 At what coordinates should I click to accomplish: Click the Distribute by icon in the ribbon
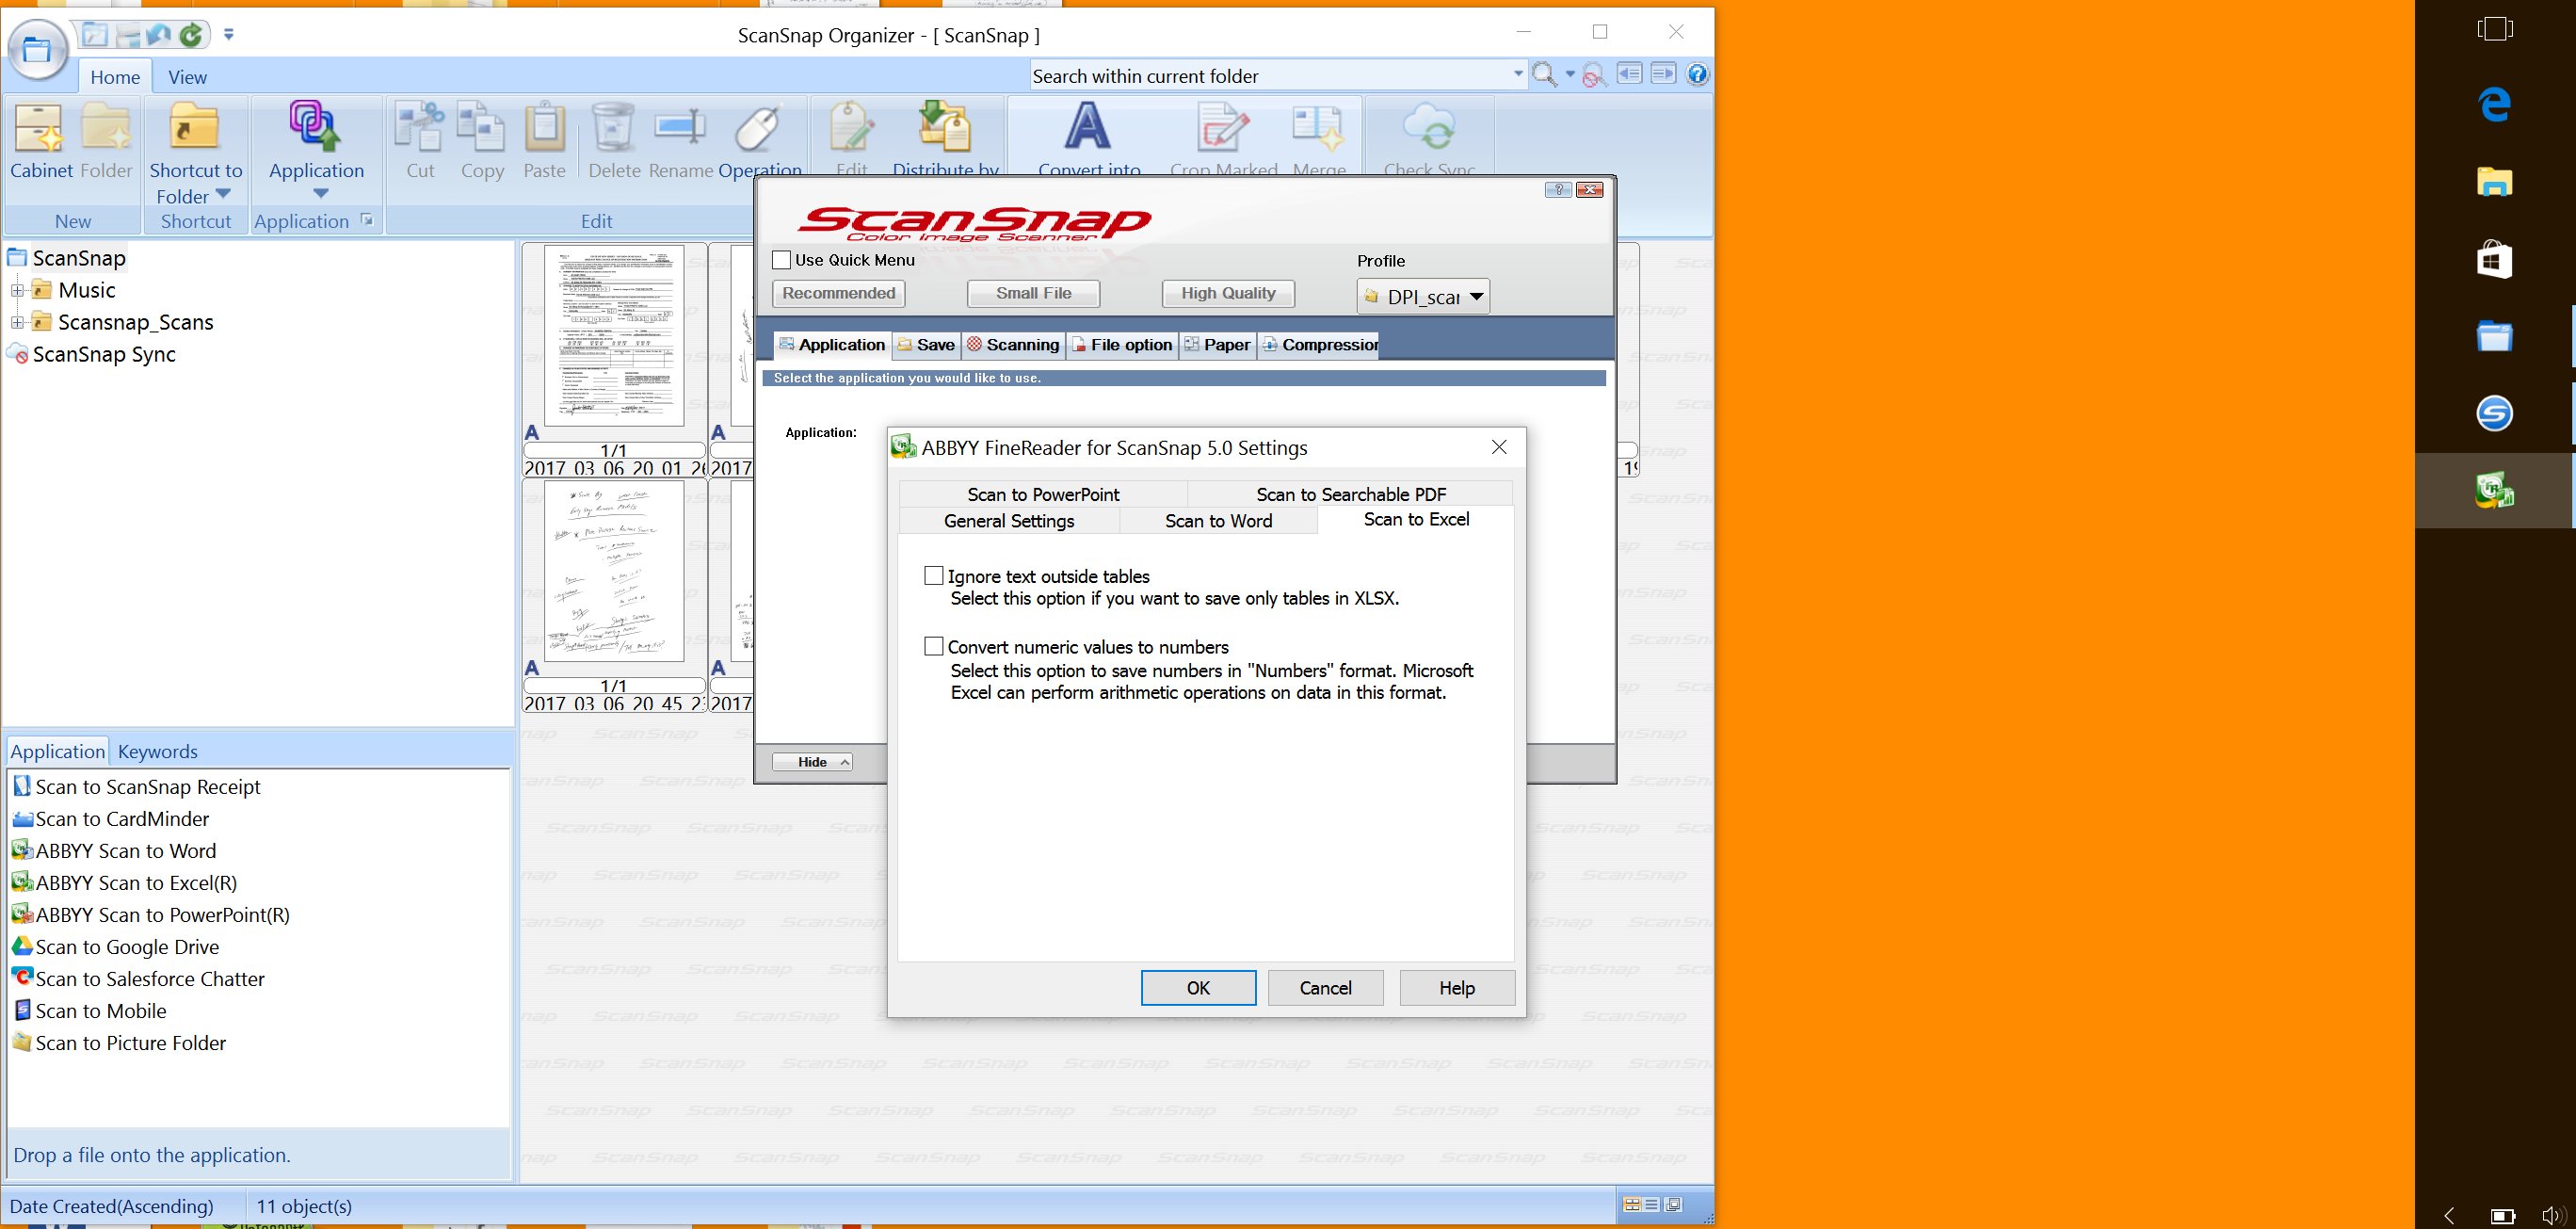944,127
